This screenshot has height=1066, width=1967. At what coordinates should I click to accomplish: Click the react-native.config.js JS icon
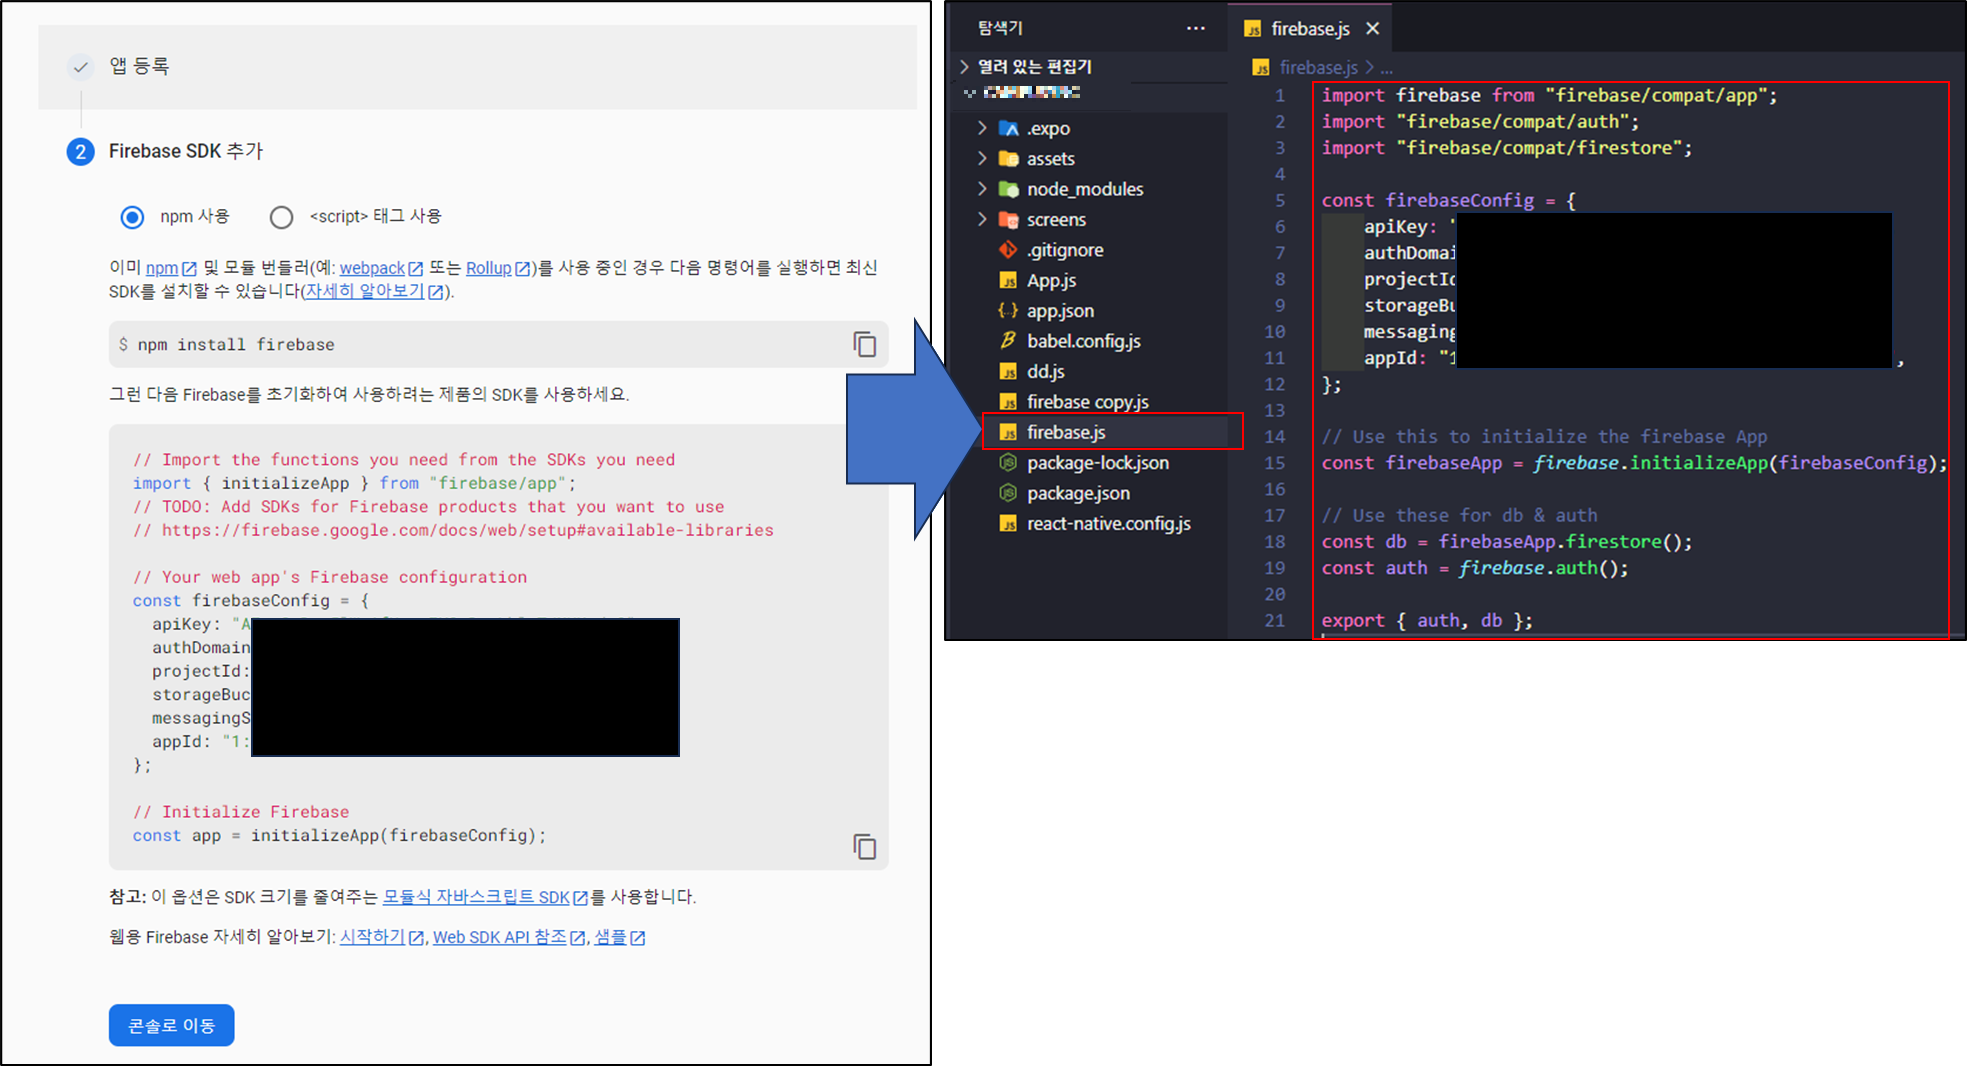(1008, 523)
